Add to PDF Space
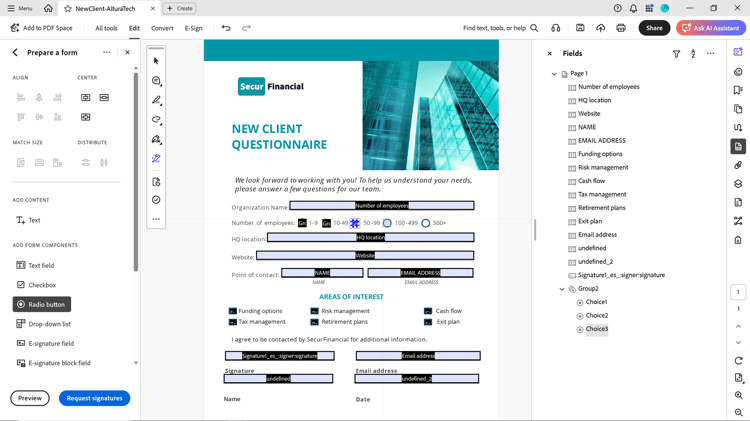 point(42,28)
